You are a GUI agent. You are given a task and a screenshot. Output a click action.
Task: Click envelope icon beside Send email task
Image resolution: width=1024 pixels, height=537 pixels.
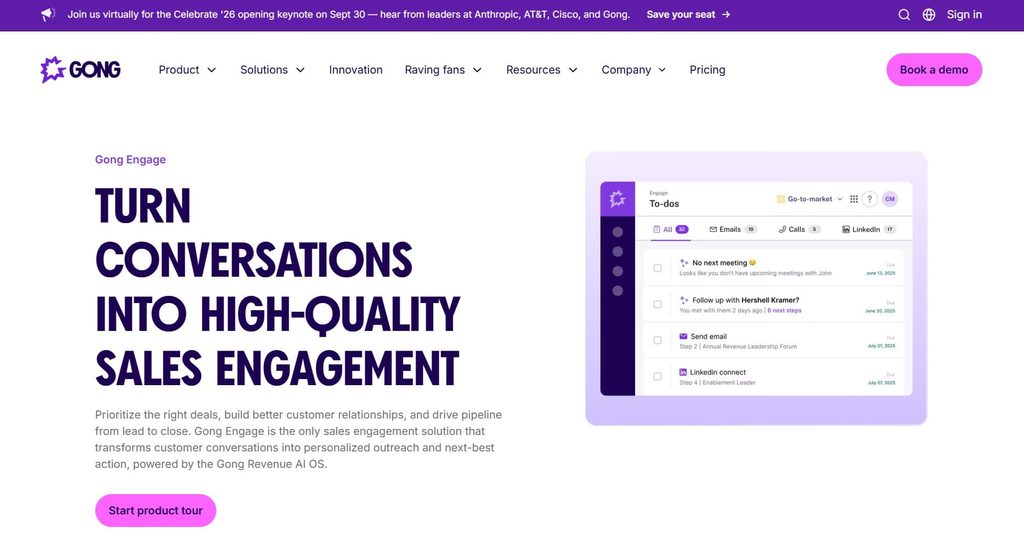click(x=683, y=336)
